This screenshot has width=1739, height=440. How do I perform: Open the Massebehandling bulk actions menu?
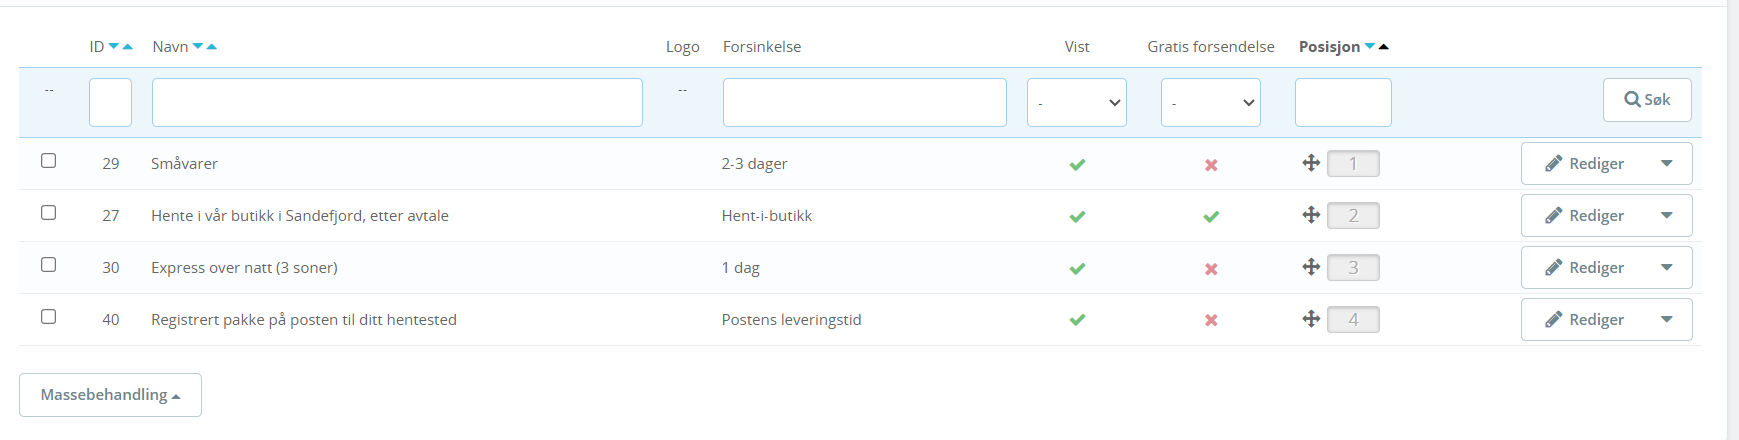pyautogui.click(x=110, y=395)
